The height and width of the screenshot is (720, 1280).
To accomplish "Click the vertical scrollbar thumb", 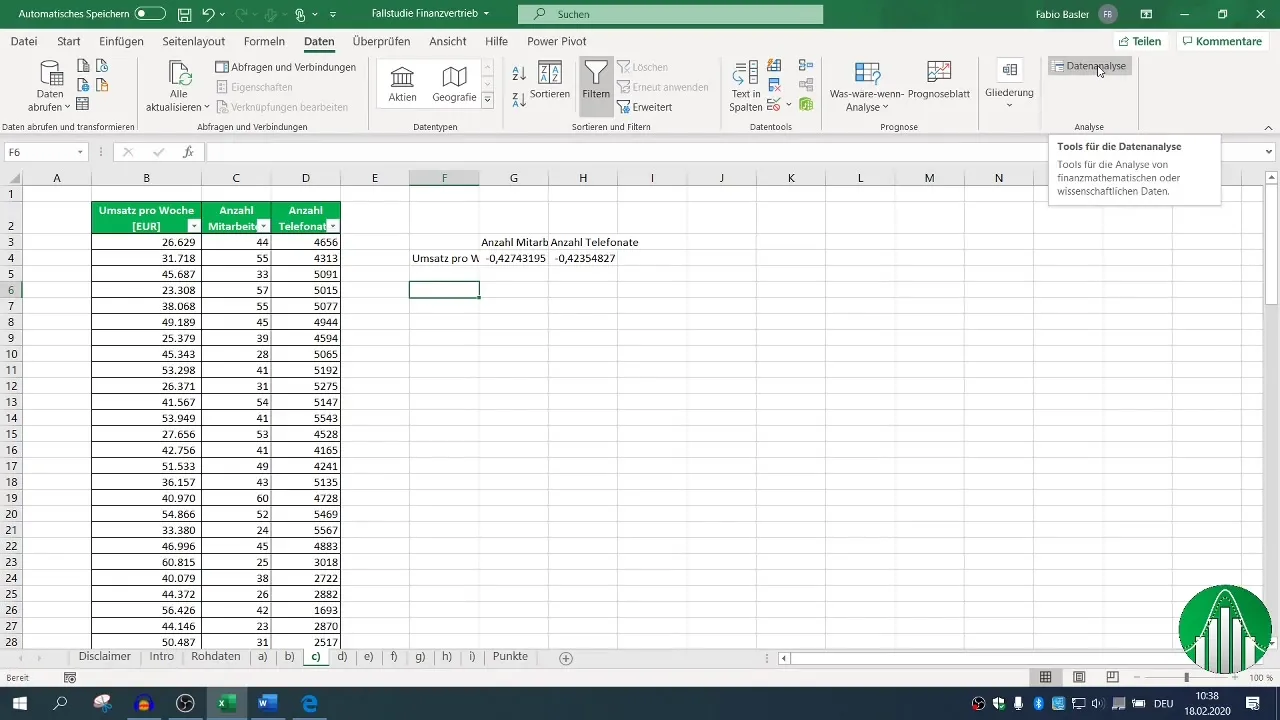I will [1271, 245].
